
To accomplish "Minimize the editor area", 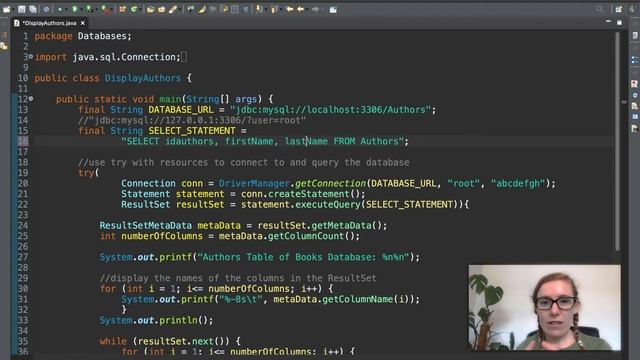I will (608, 22).
